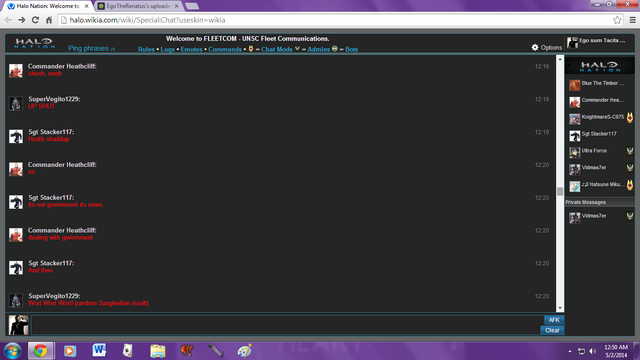Collapse the user list arrow beside Halo Nation
This screenshot has height=360, width=640.
click(x=569, y=65)
